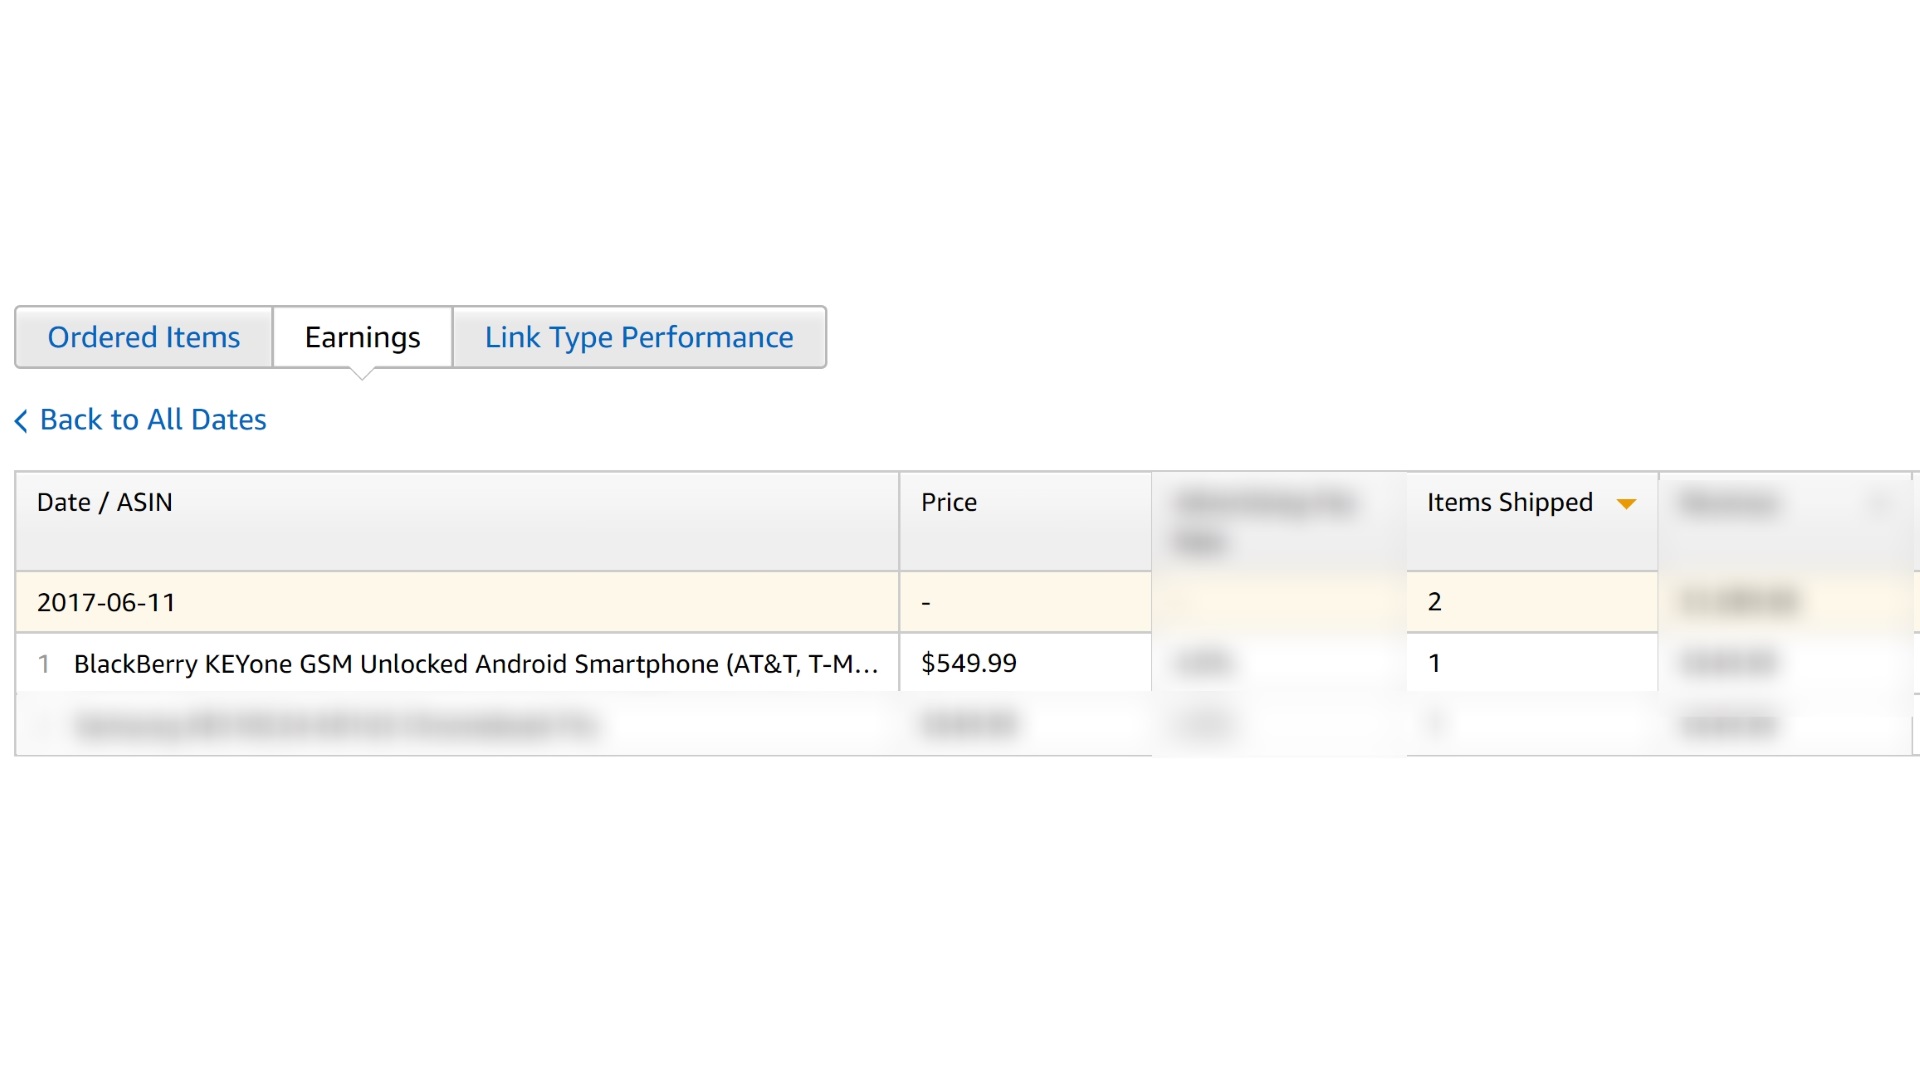Viewport: 1920px width, 1080px height.
Task: Click the $549.99 price cell
Action: click(968, 663)
